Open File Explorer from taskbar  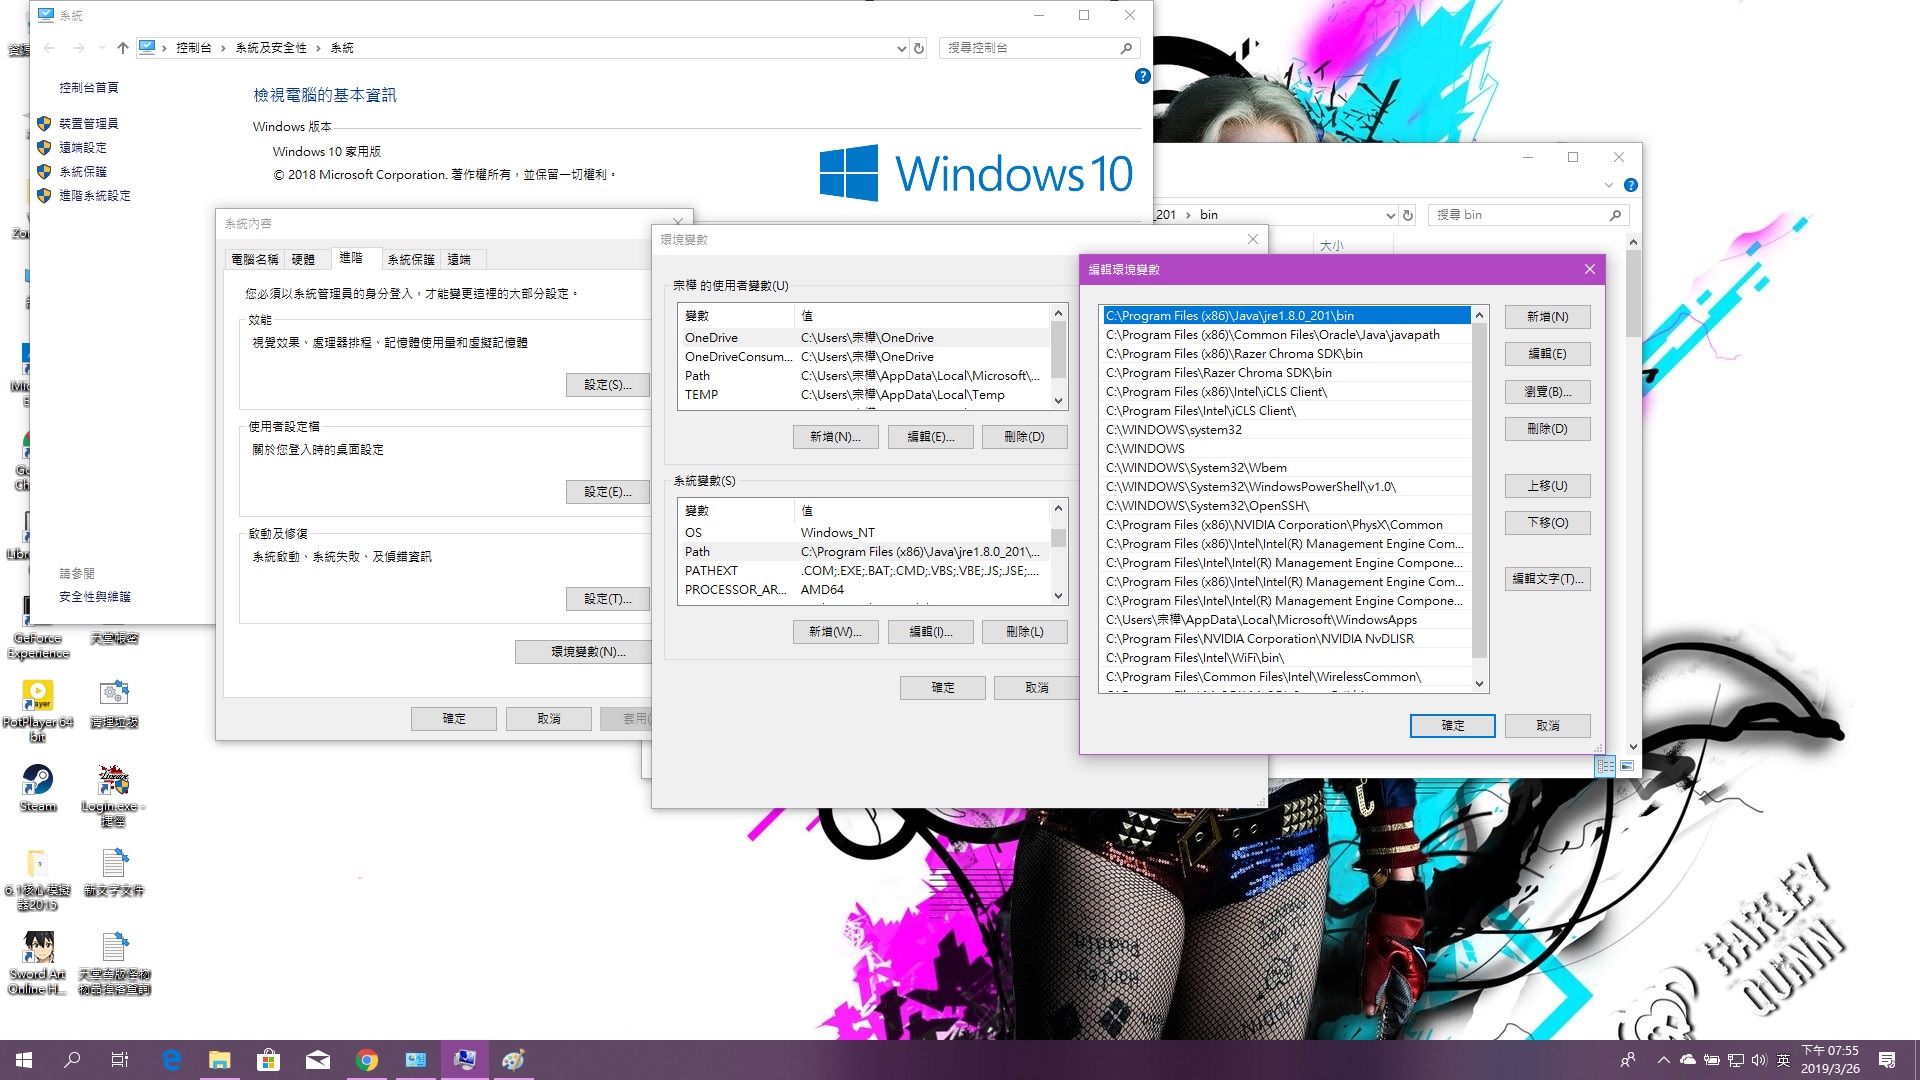coord(219,1060)
